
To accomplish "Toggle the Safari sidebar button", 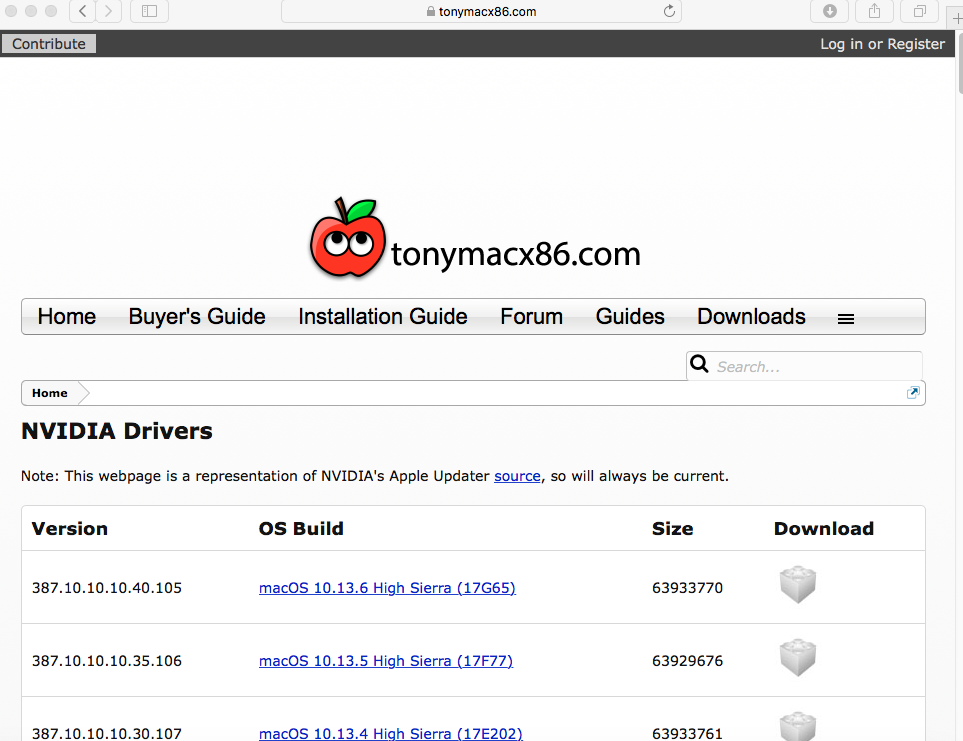I will point(149,11).
